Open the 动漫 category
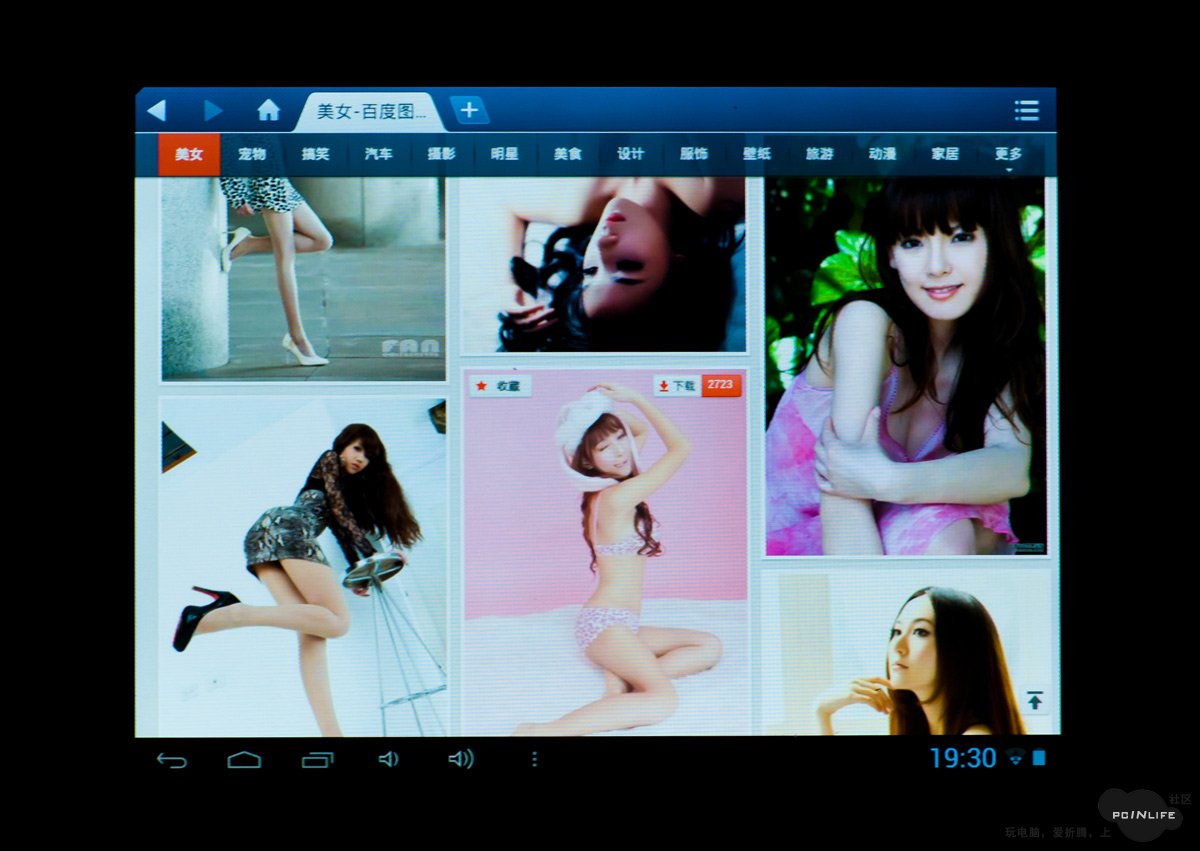This screenshot has height=851, width=1200. click(x=882, y=154)
